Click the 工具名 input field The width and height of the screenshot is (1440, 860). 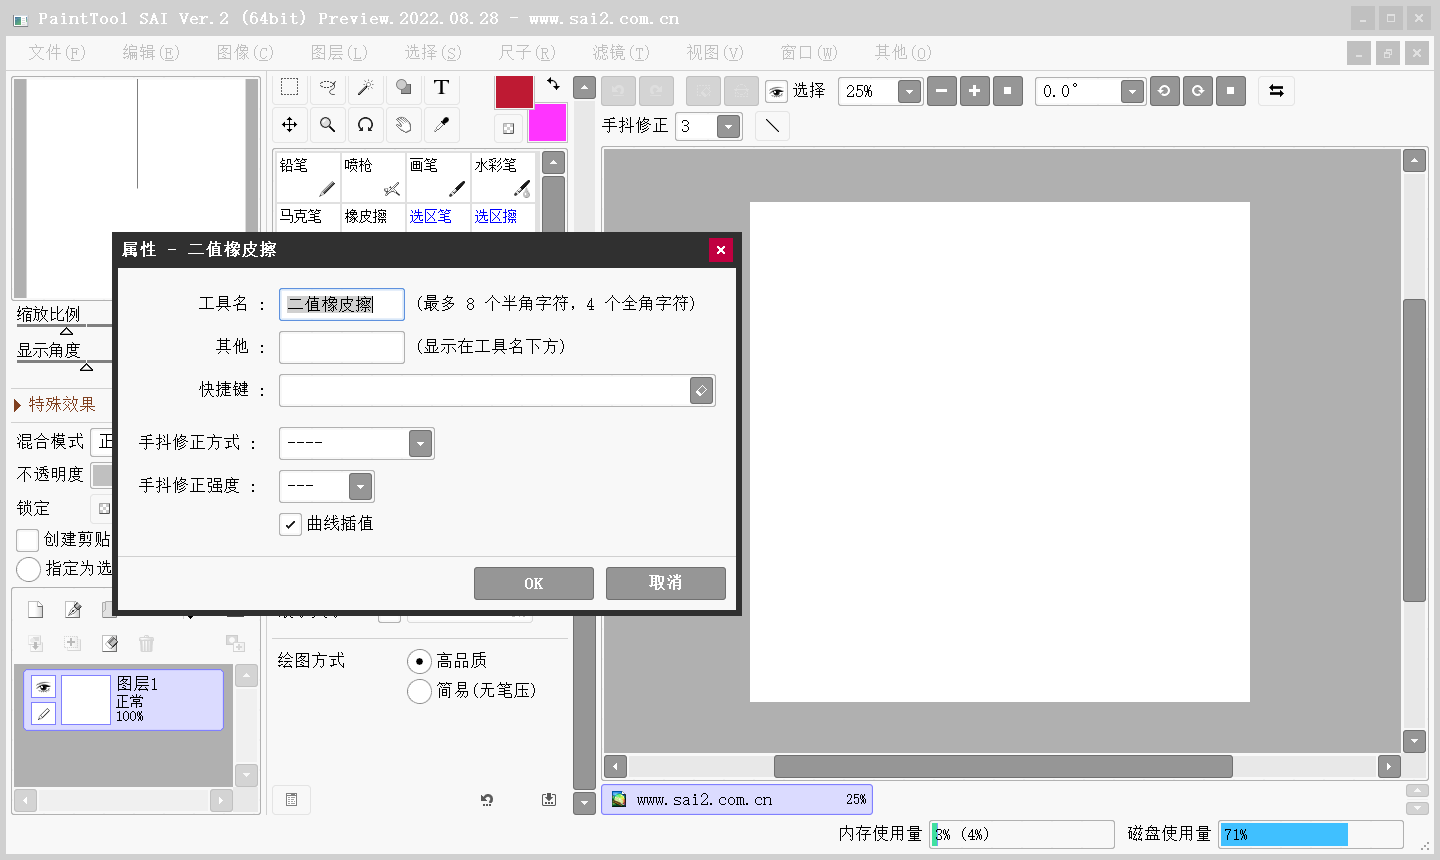[342, 305]
